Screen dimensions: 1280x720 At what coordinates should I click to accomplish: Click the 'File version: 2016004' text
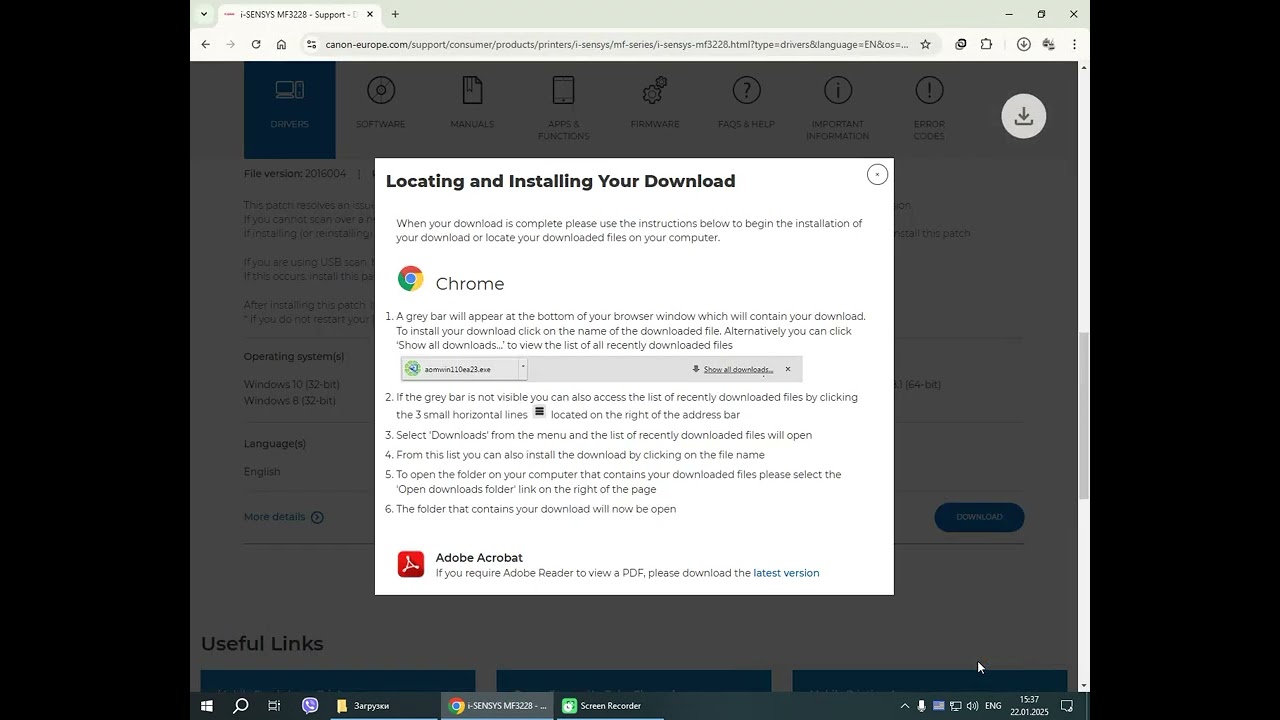[x=295, y=174]
